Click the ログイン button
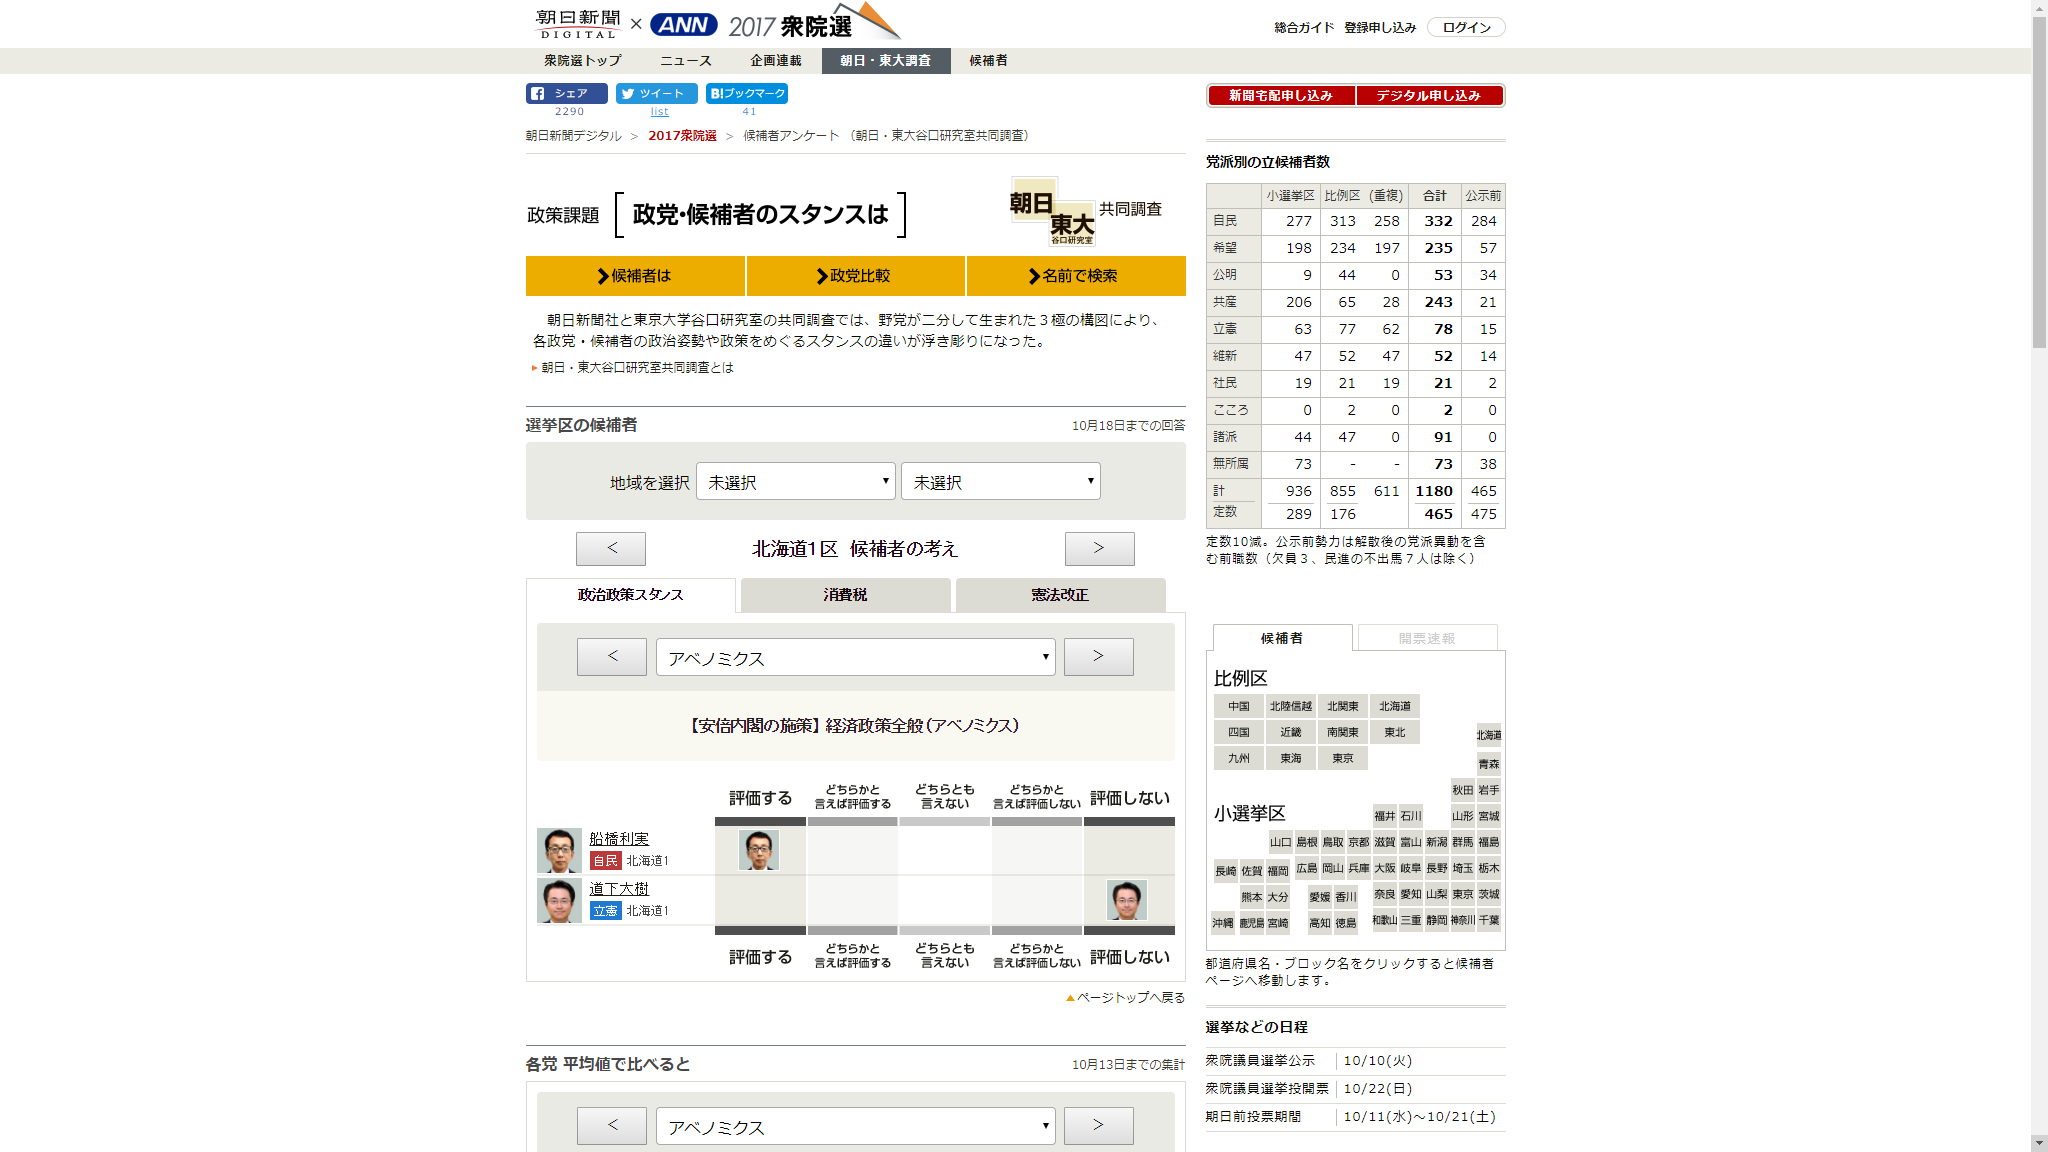Viewport: 2048px width, 1152px height. click(x=1466, y=27)
